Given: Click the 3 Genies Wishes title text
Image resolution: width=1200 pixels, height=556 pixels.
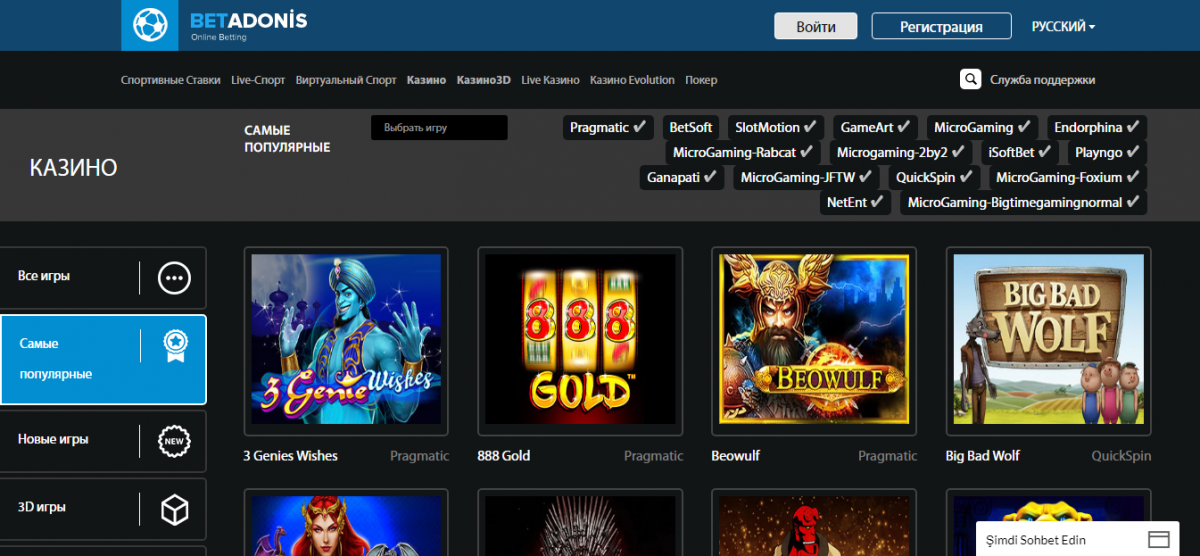Looking at the screenshot, I should click(291, 456).
